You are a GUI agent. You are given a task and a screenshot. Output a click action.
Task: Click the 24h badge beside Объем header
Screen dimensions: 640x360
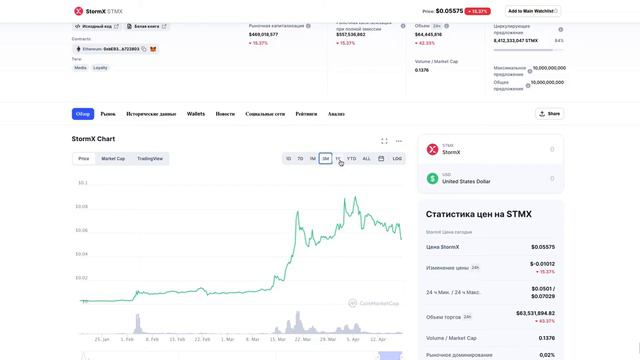click(437, 26)
